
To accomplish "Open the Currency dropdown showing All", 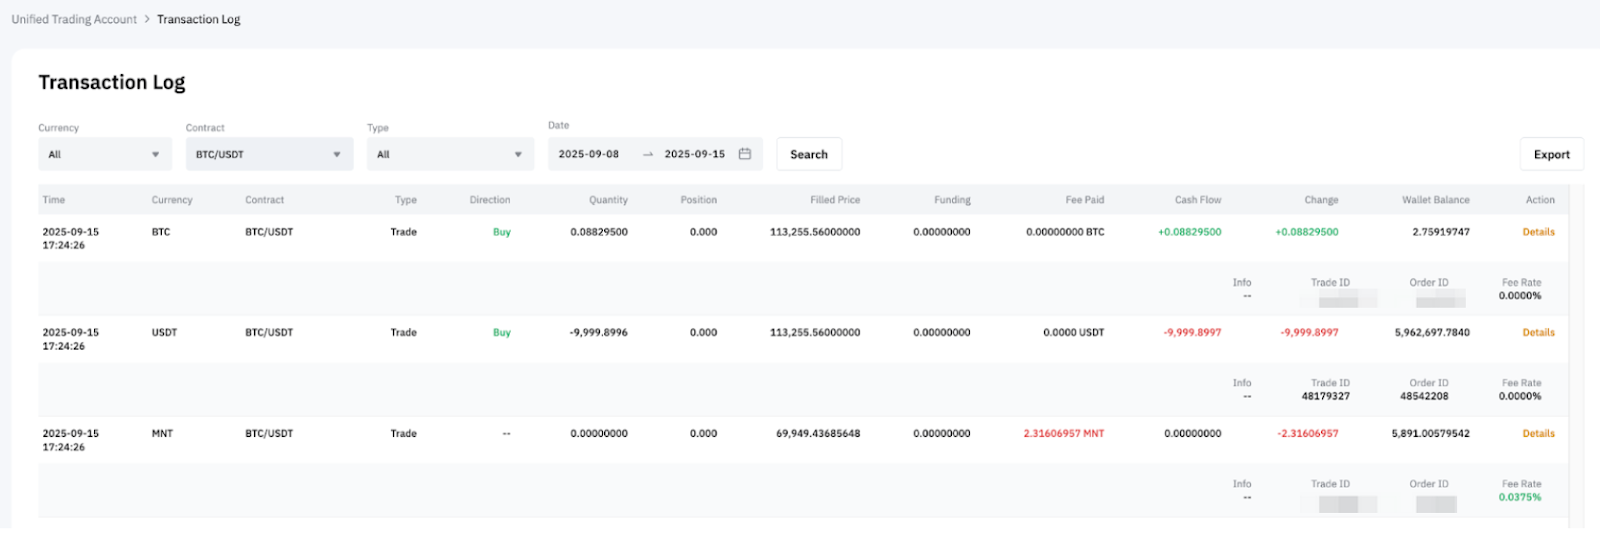I will click(104, 154).
